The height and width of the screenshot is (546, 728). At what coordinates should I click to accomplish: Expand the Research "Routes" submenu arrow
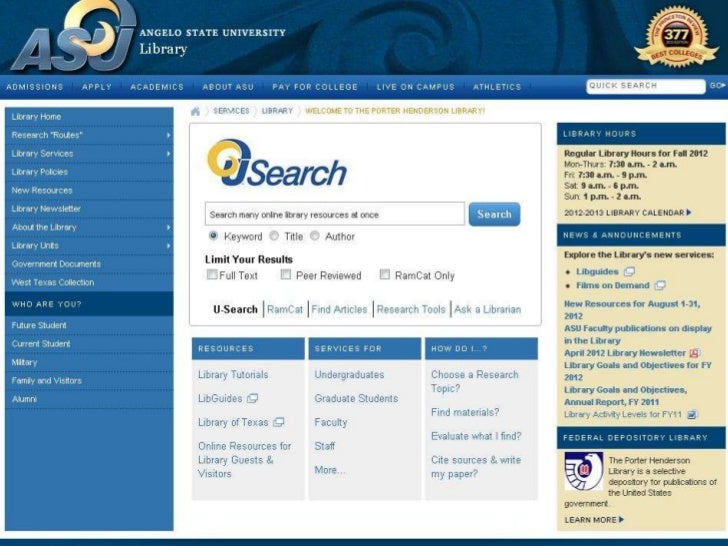coord(168,135)
